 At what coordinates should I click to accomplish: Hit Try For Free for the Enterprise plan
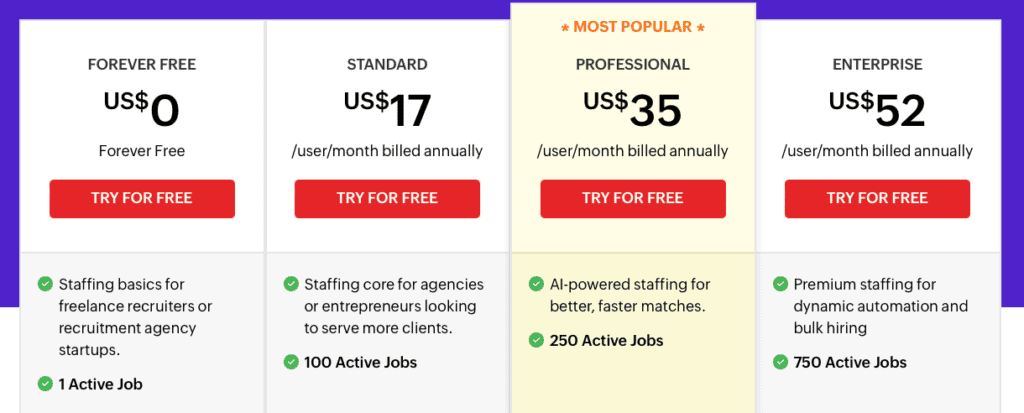(x=877, y=198)
